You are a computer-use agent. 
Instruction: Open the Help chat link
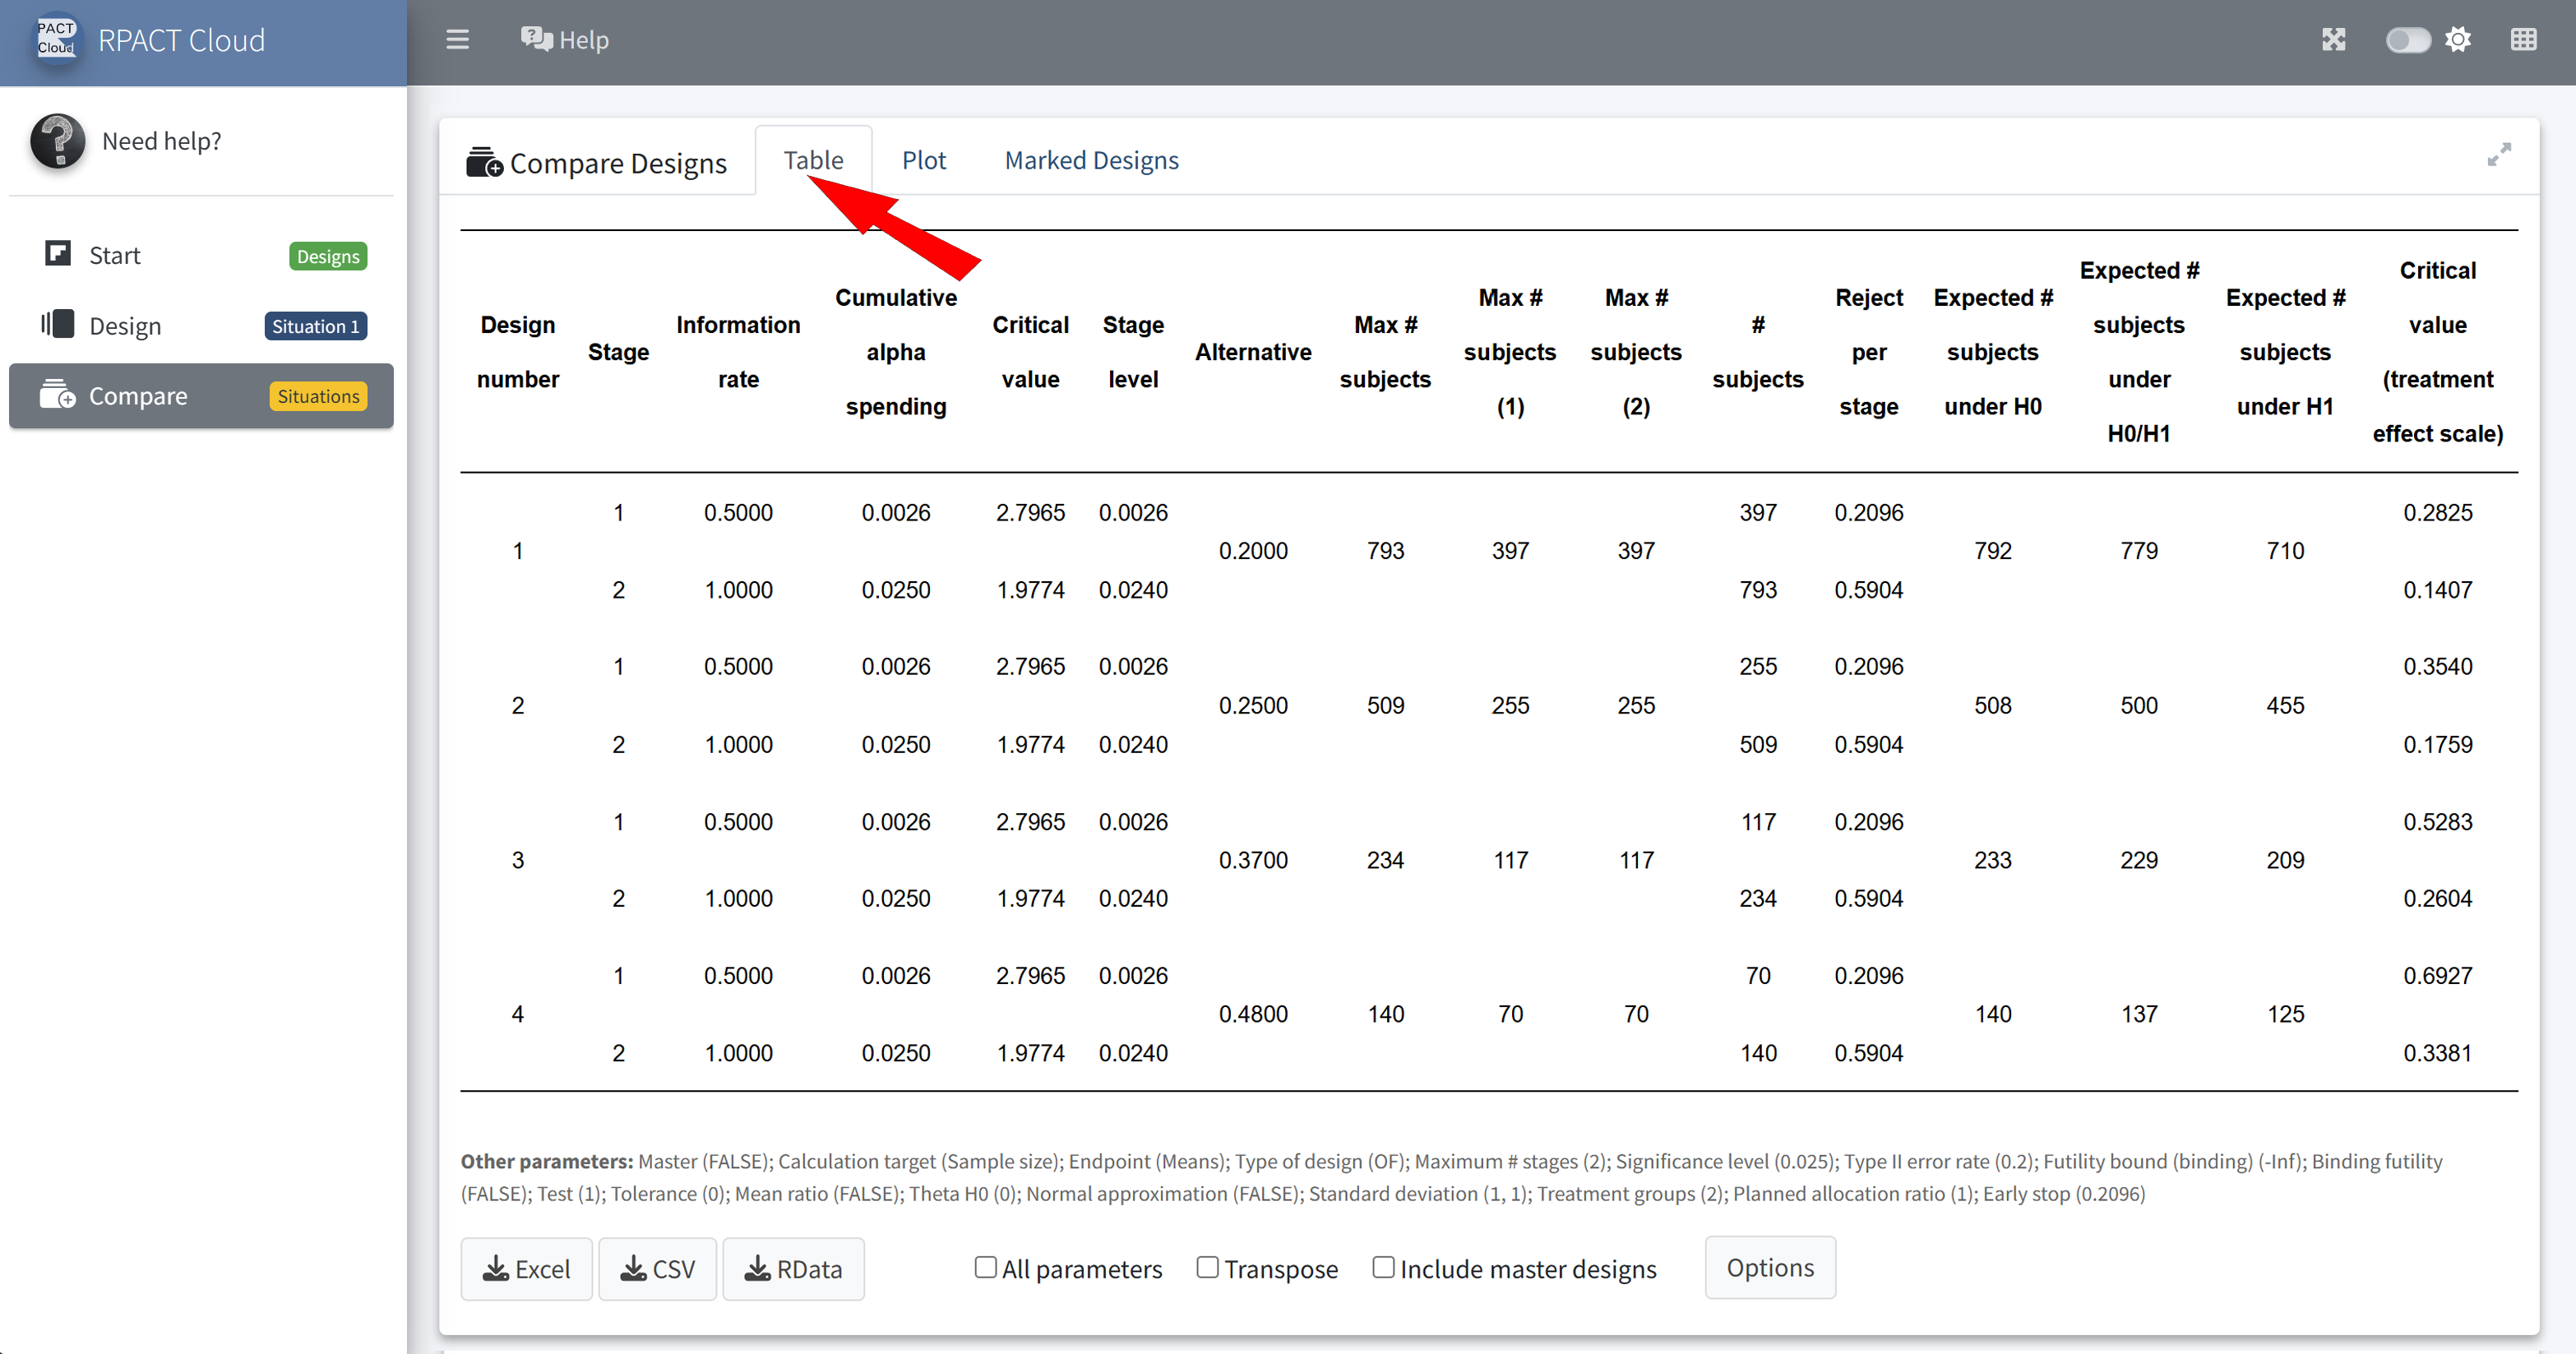[x=565, y=40]
